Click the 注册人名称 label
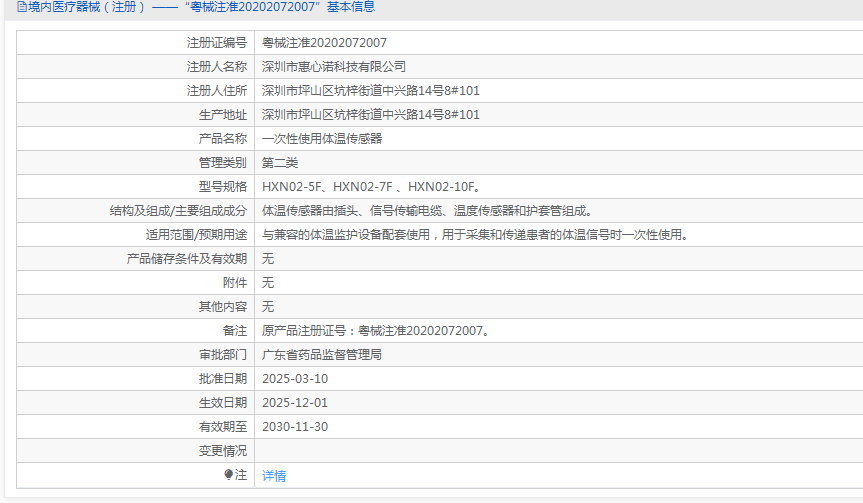The width and height of the screenshot is (863, 503). click(217, 67)
